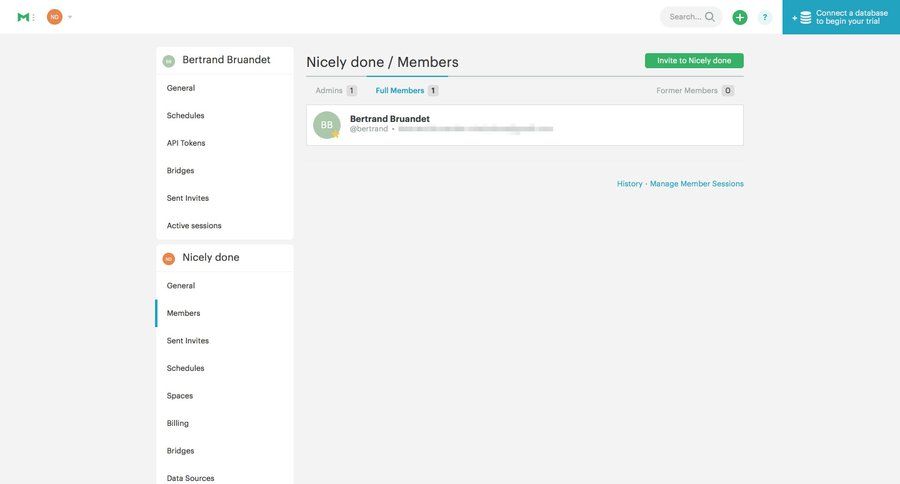Open the help question mark icon
The width and height of the screenshot is (900, 484).
coord(765,17)
